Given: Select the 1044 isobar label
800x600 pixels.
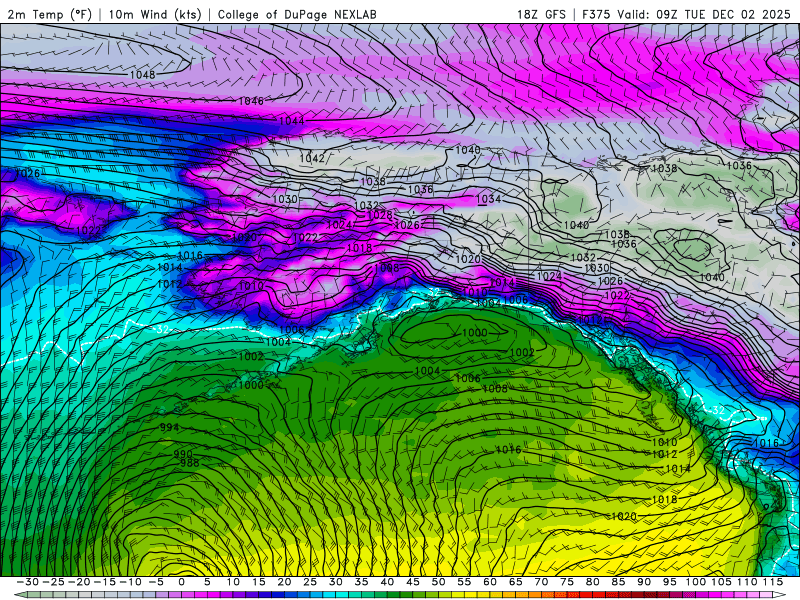Looking at the screenshot, I should point(291,121).
